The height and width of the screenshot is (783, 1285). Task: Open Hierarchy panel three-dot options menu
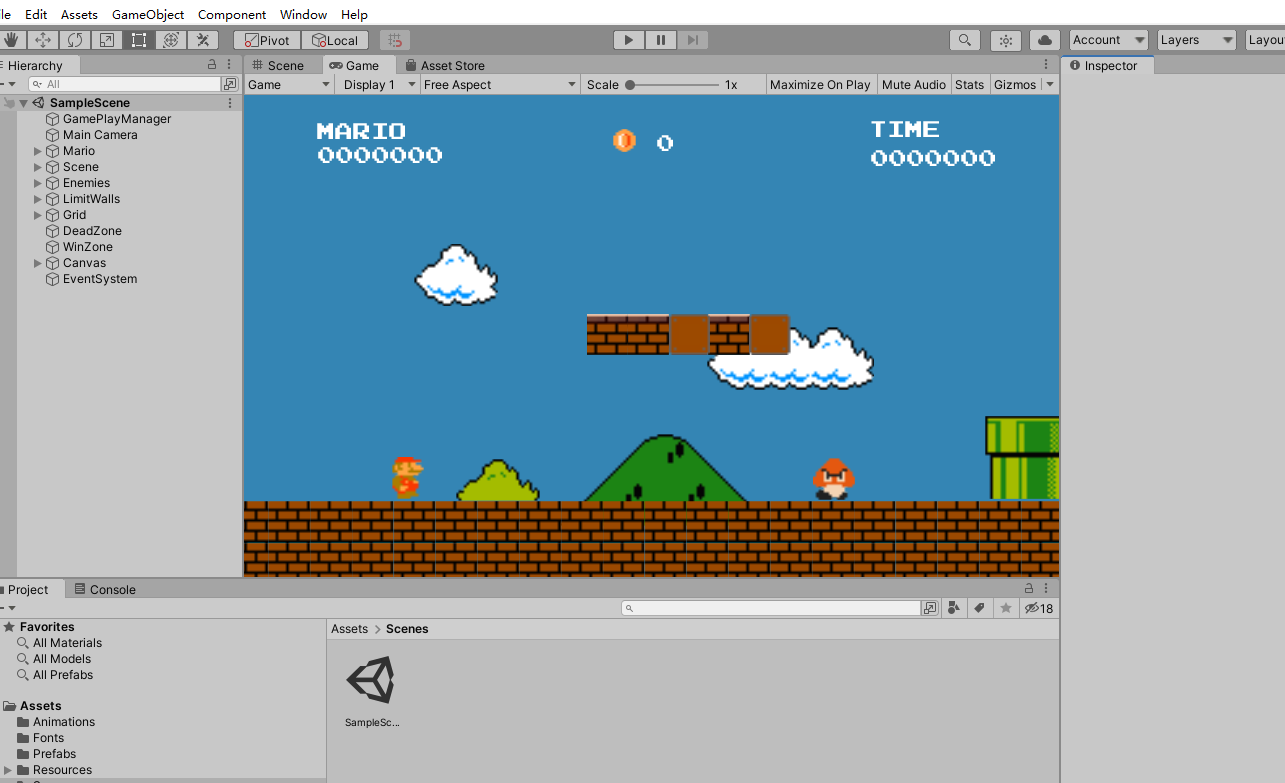pyautogui.click(x=229, y=65)
